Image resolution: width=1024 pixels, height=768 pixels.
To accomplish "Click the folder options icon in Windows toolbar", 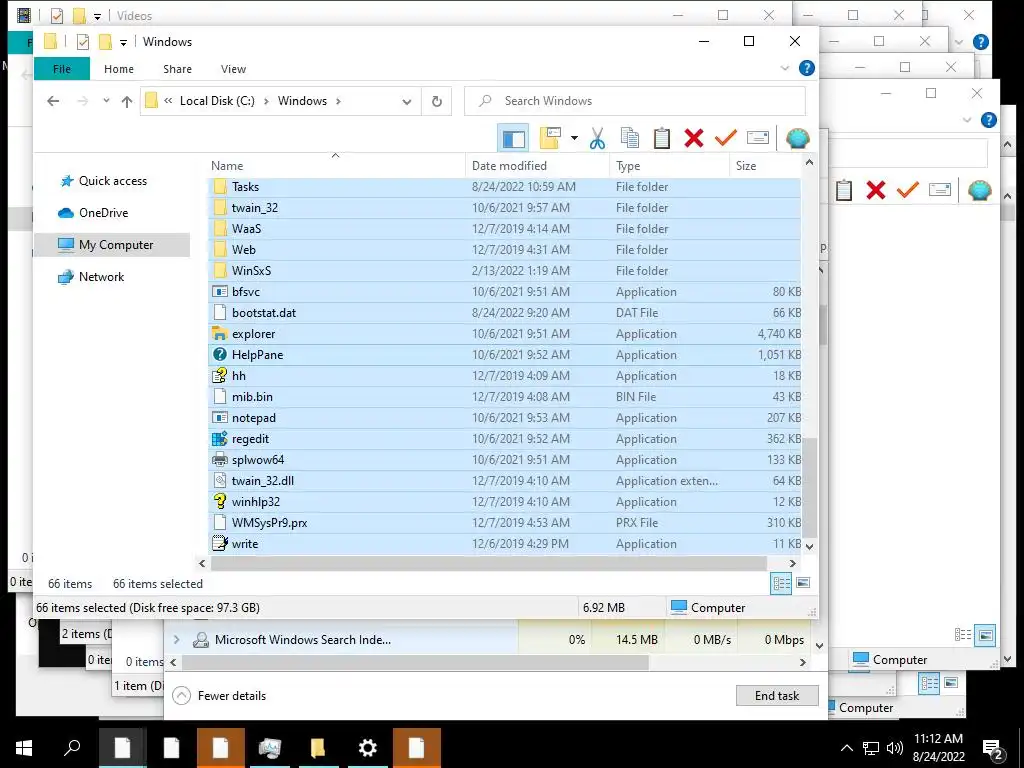I will pyautogui.click(x=551, y=138).
